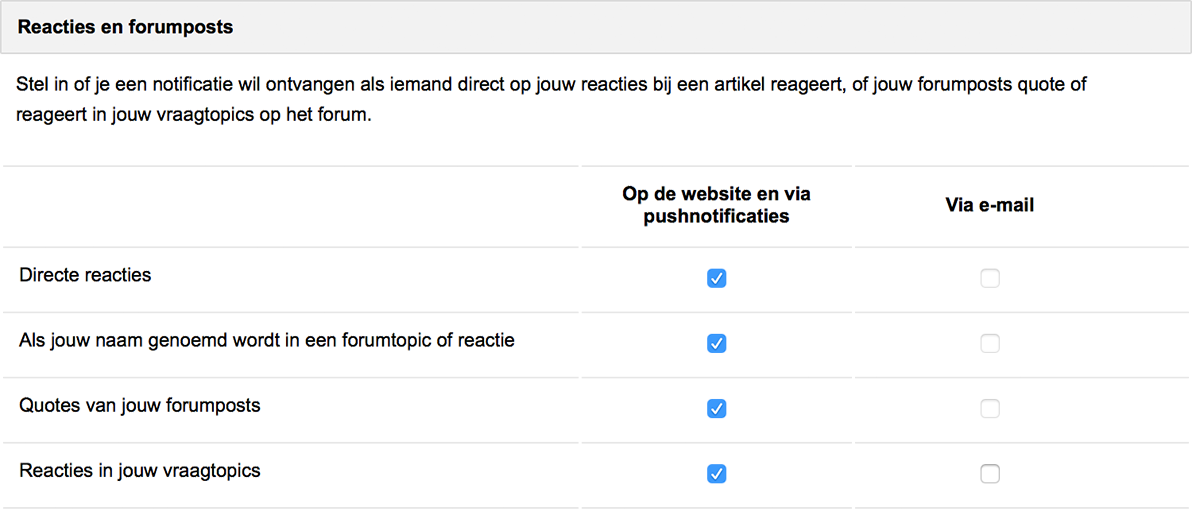Click the 'Via e-mail' column header

tap(989, 205)
